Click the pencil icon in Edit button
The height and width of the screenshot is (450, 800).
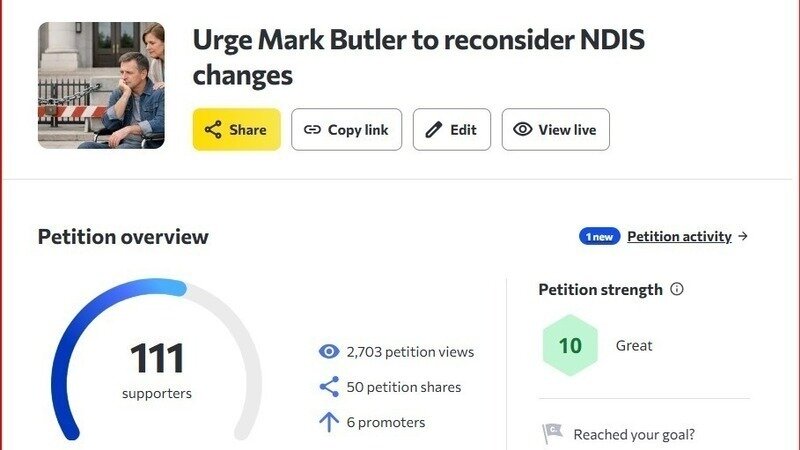[x=434, y=130]
